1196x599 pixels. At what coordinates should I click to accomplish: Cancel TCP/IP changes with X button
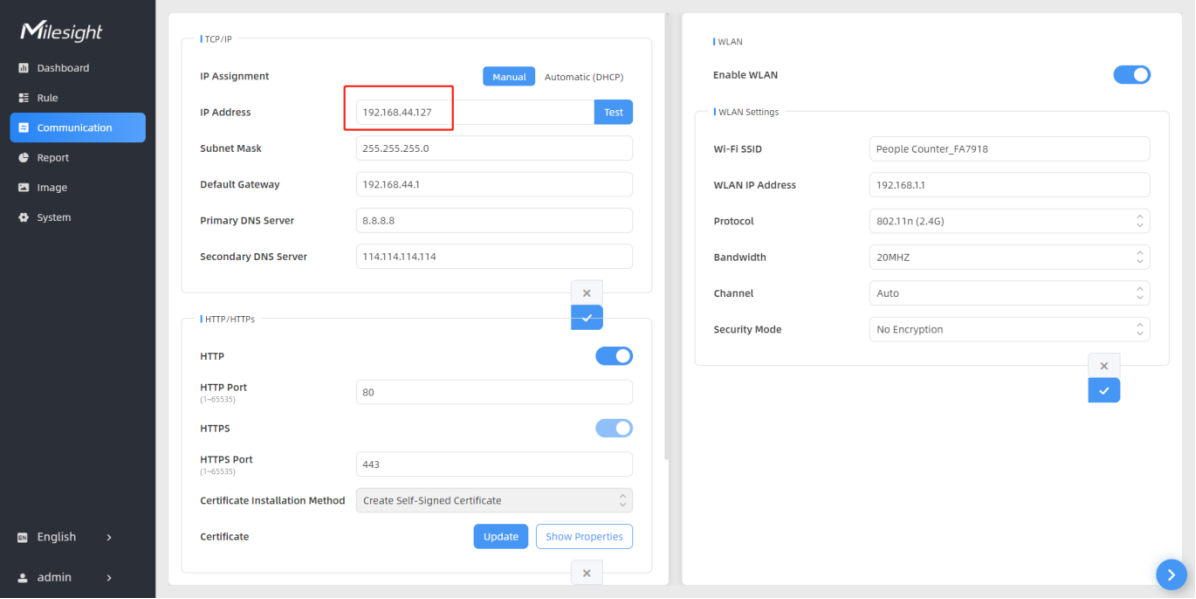(587, 293)
